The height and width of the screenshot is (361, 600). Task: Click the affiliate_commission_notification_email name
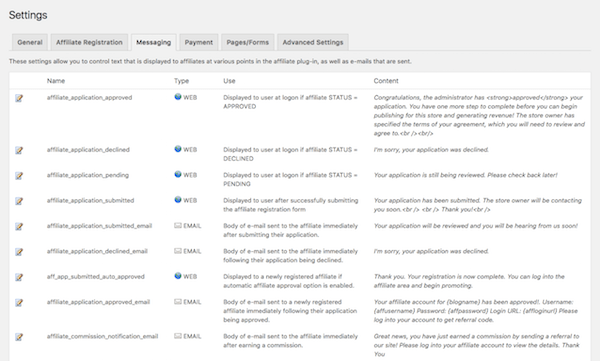pyautogui.click(x=103, y=336)
